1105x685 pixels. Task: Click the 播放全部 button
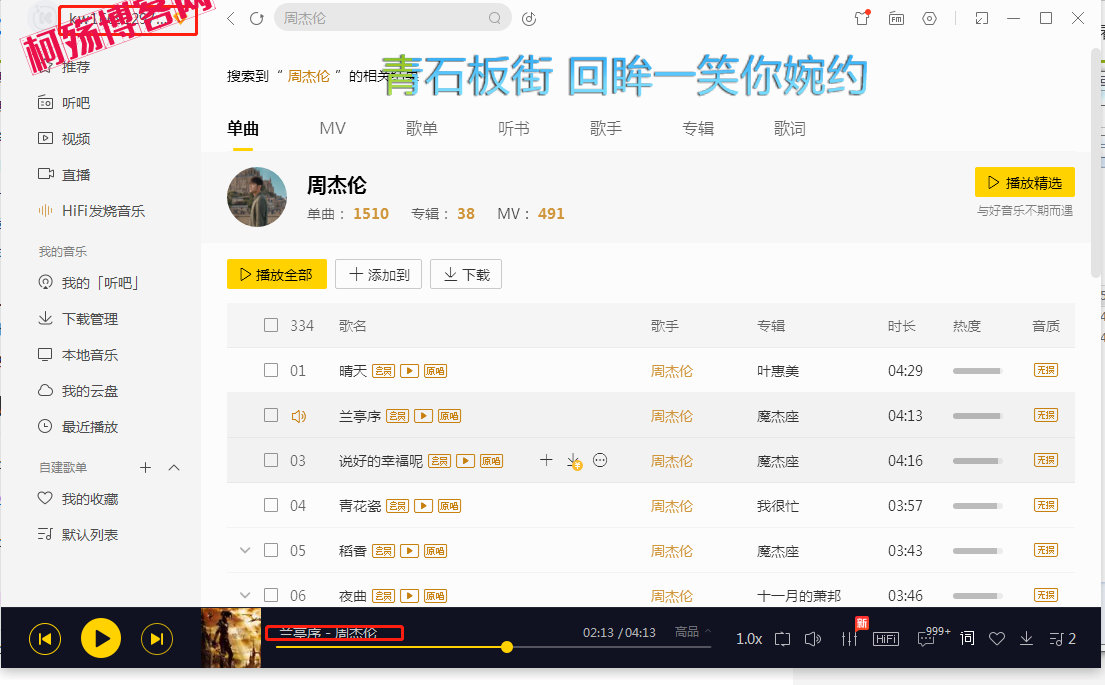point(277,274)
